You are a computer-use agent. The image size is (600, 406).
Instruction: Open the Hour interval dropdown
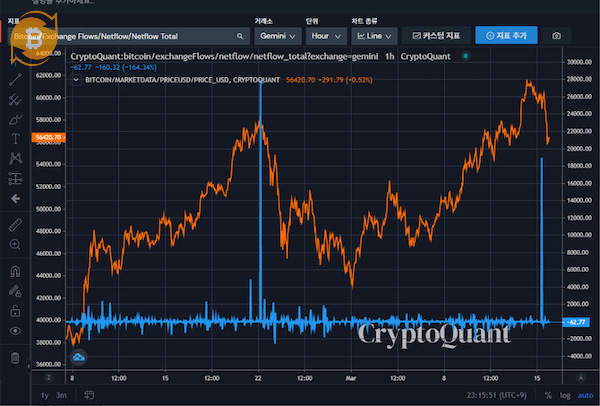pyautogui.click(x=326, y=36)
